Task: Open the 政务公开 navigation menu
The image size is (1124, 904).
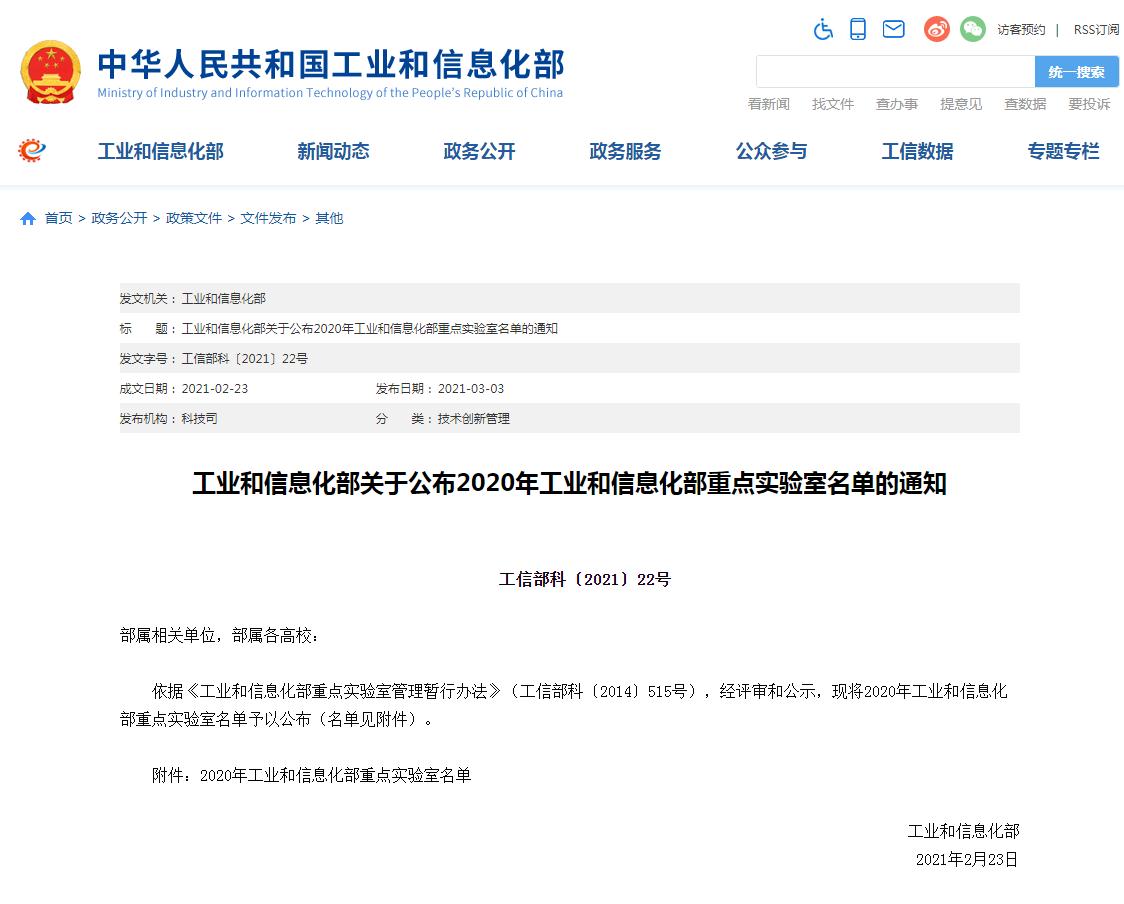Action: click(479, 151)
